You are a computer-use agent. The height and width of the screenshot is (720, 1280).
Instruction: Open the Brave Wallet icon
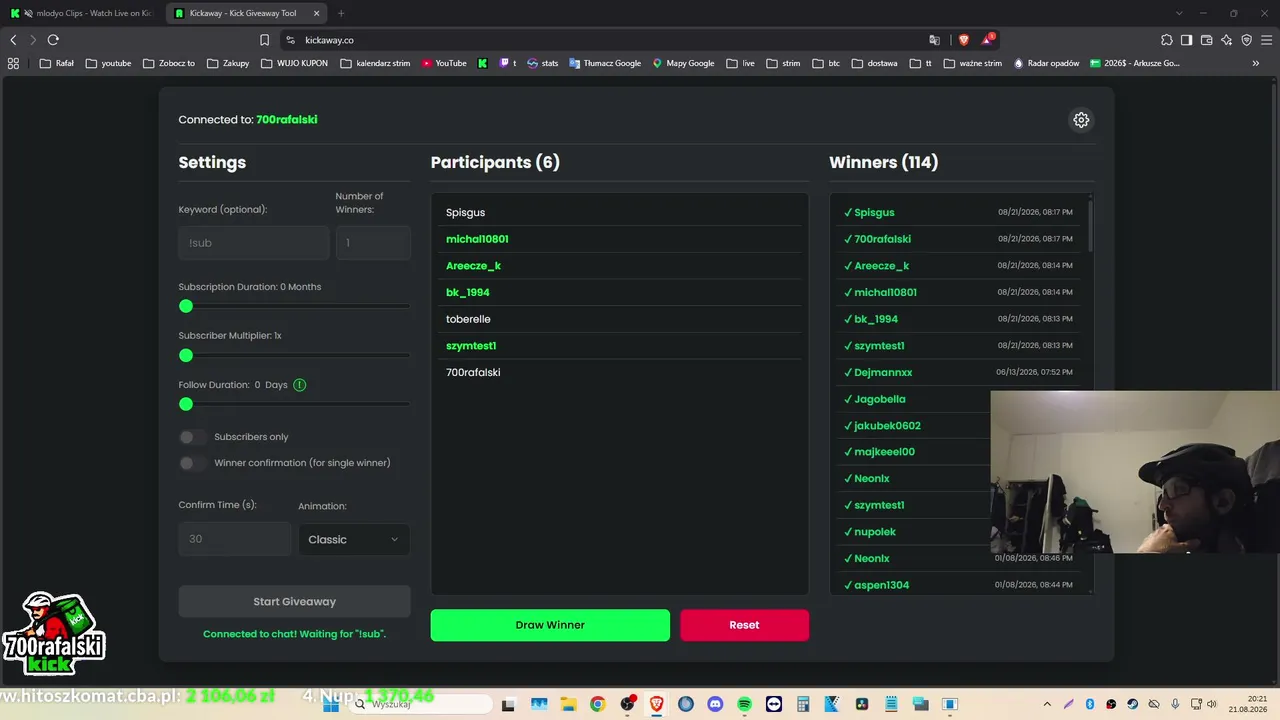[1206, 40]
